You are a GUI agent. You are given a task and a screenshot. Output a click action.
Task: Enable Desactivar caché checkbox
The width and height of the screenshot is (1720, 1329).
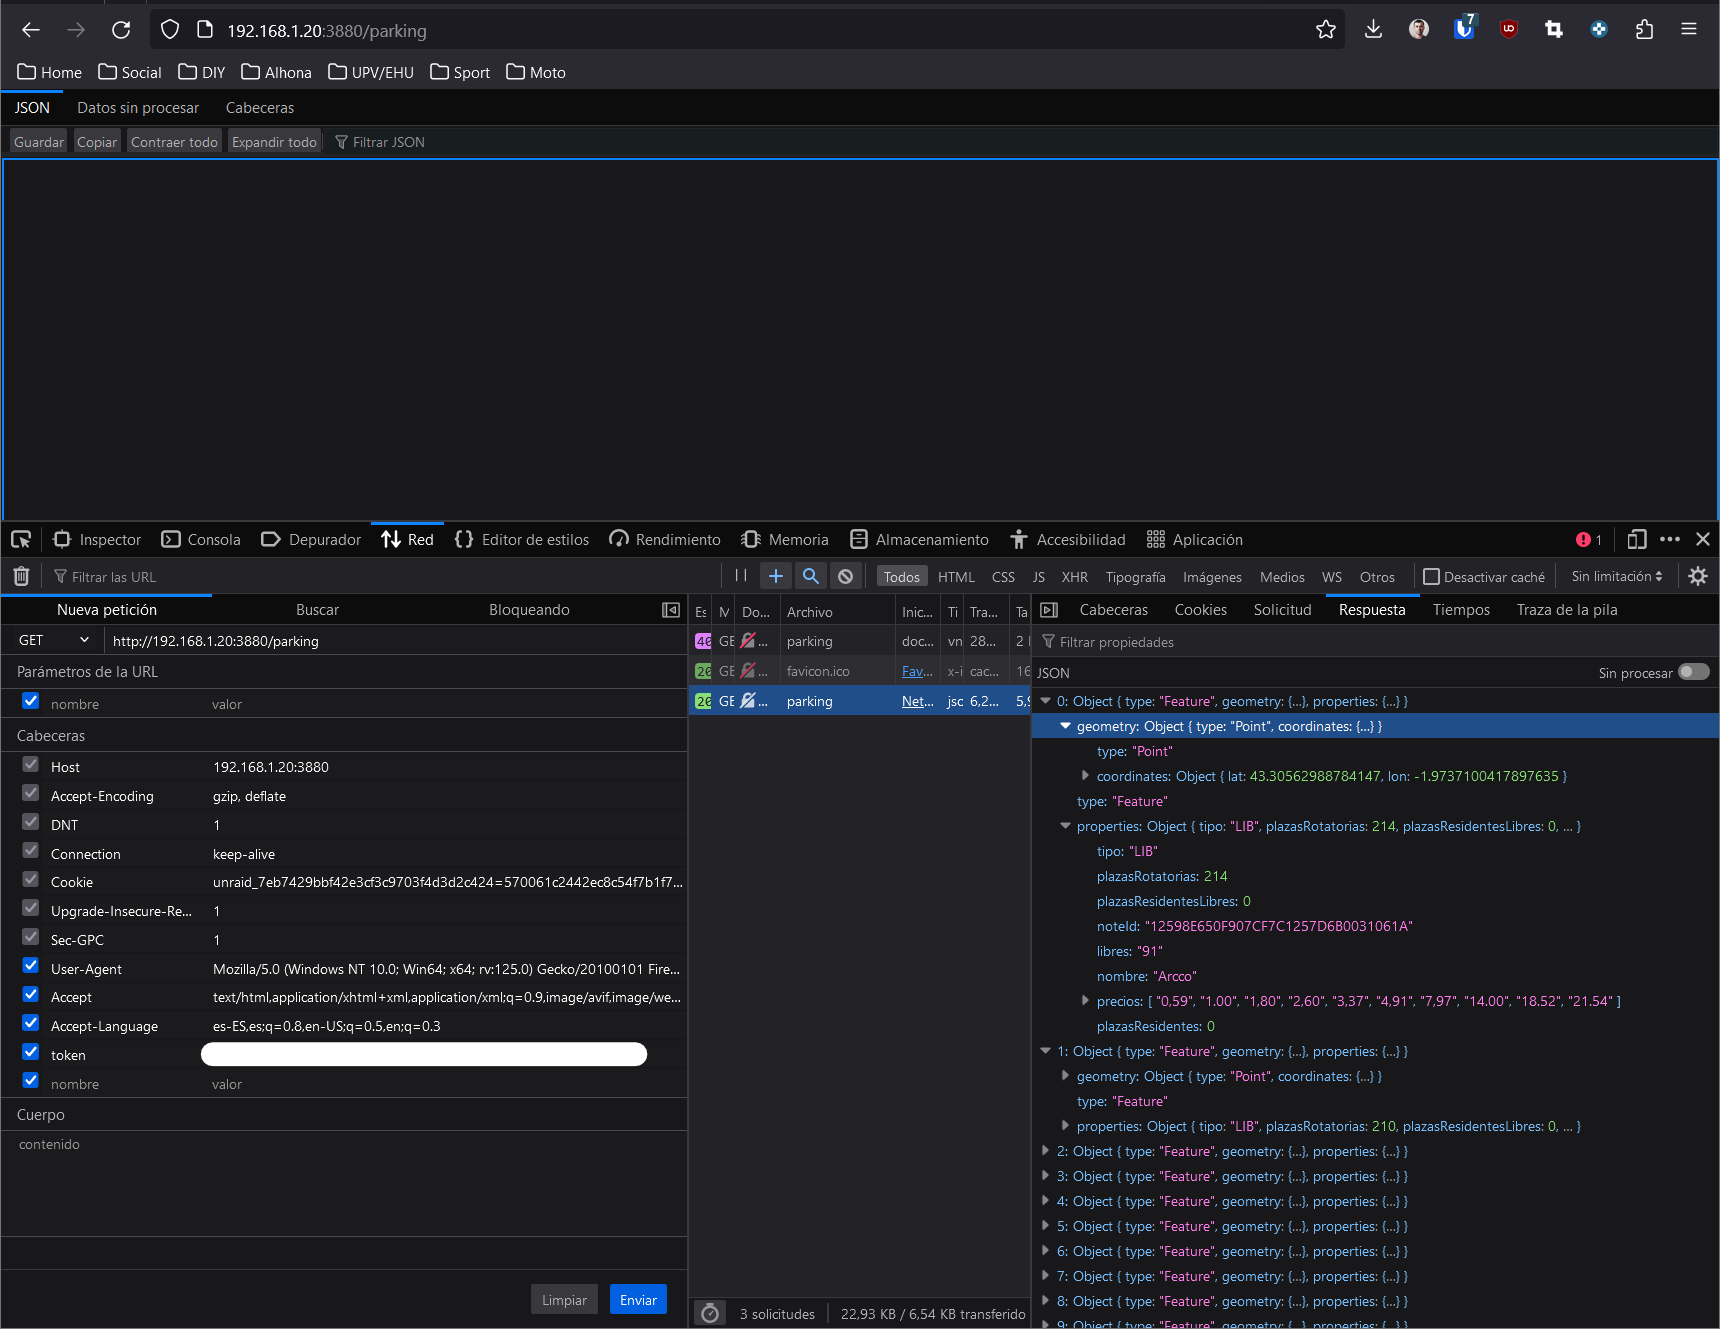pos(1431,577)
